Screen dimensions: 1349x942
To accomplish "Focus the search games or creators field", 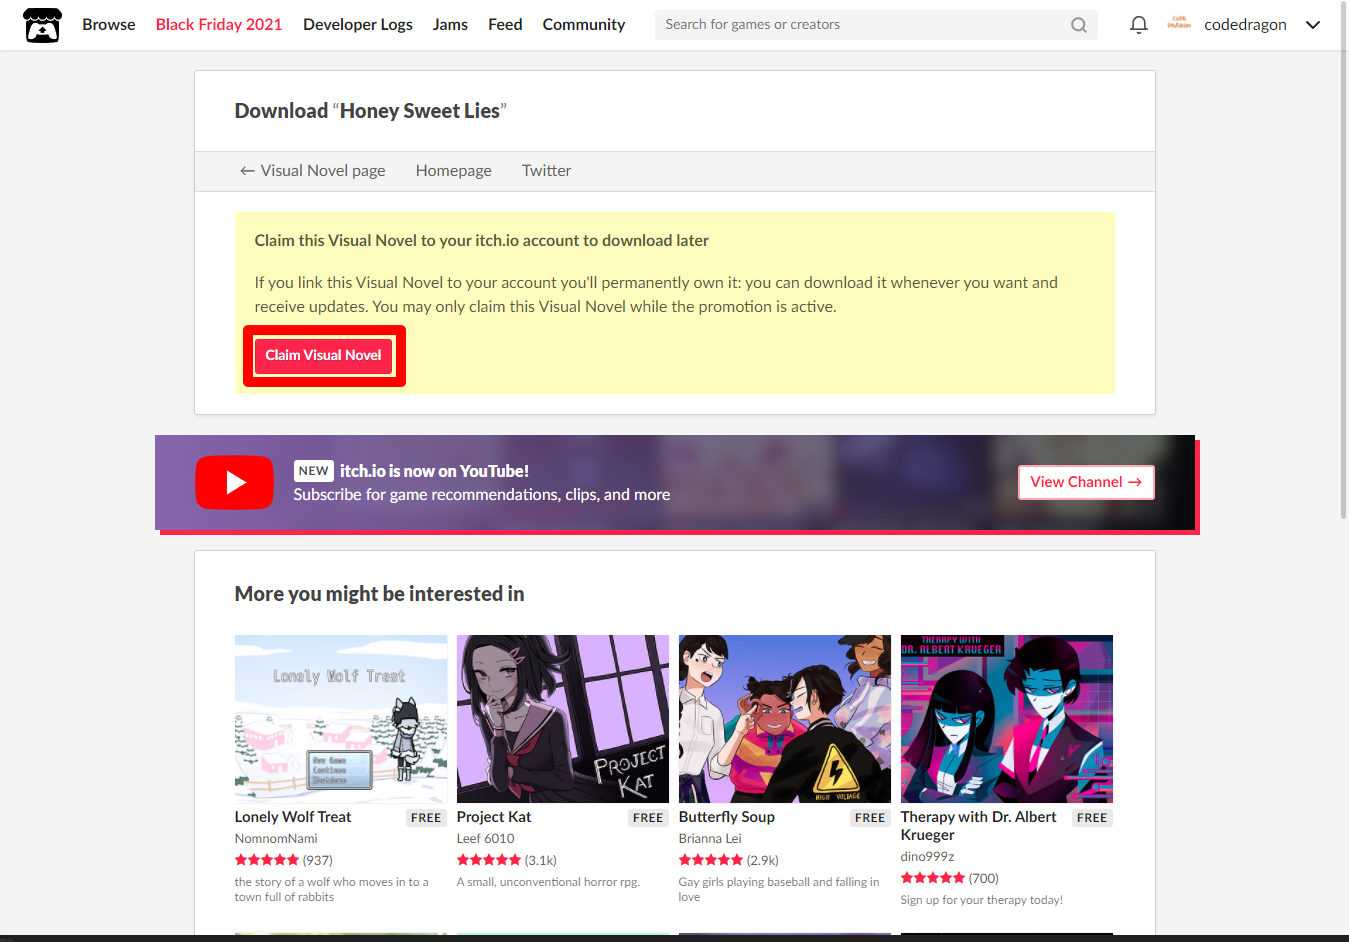I will click(876, 25).
